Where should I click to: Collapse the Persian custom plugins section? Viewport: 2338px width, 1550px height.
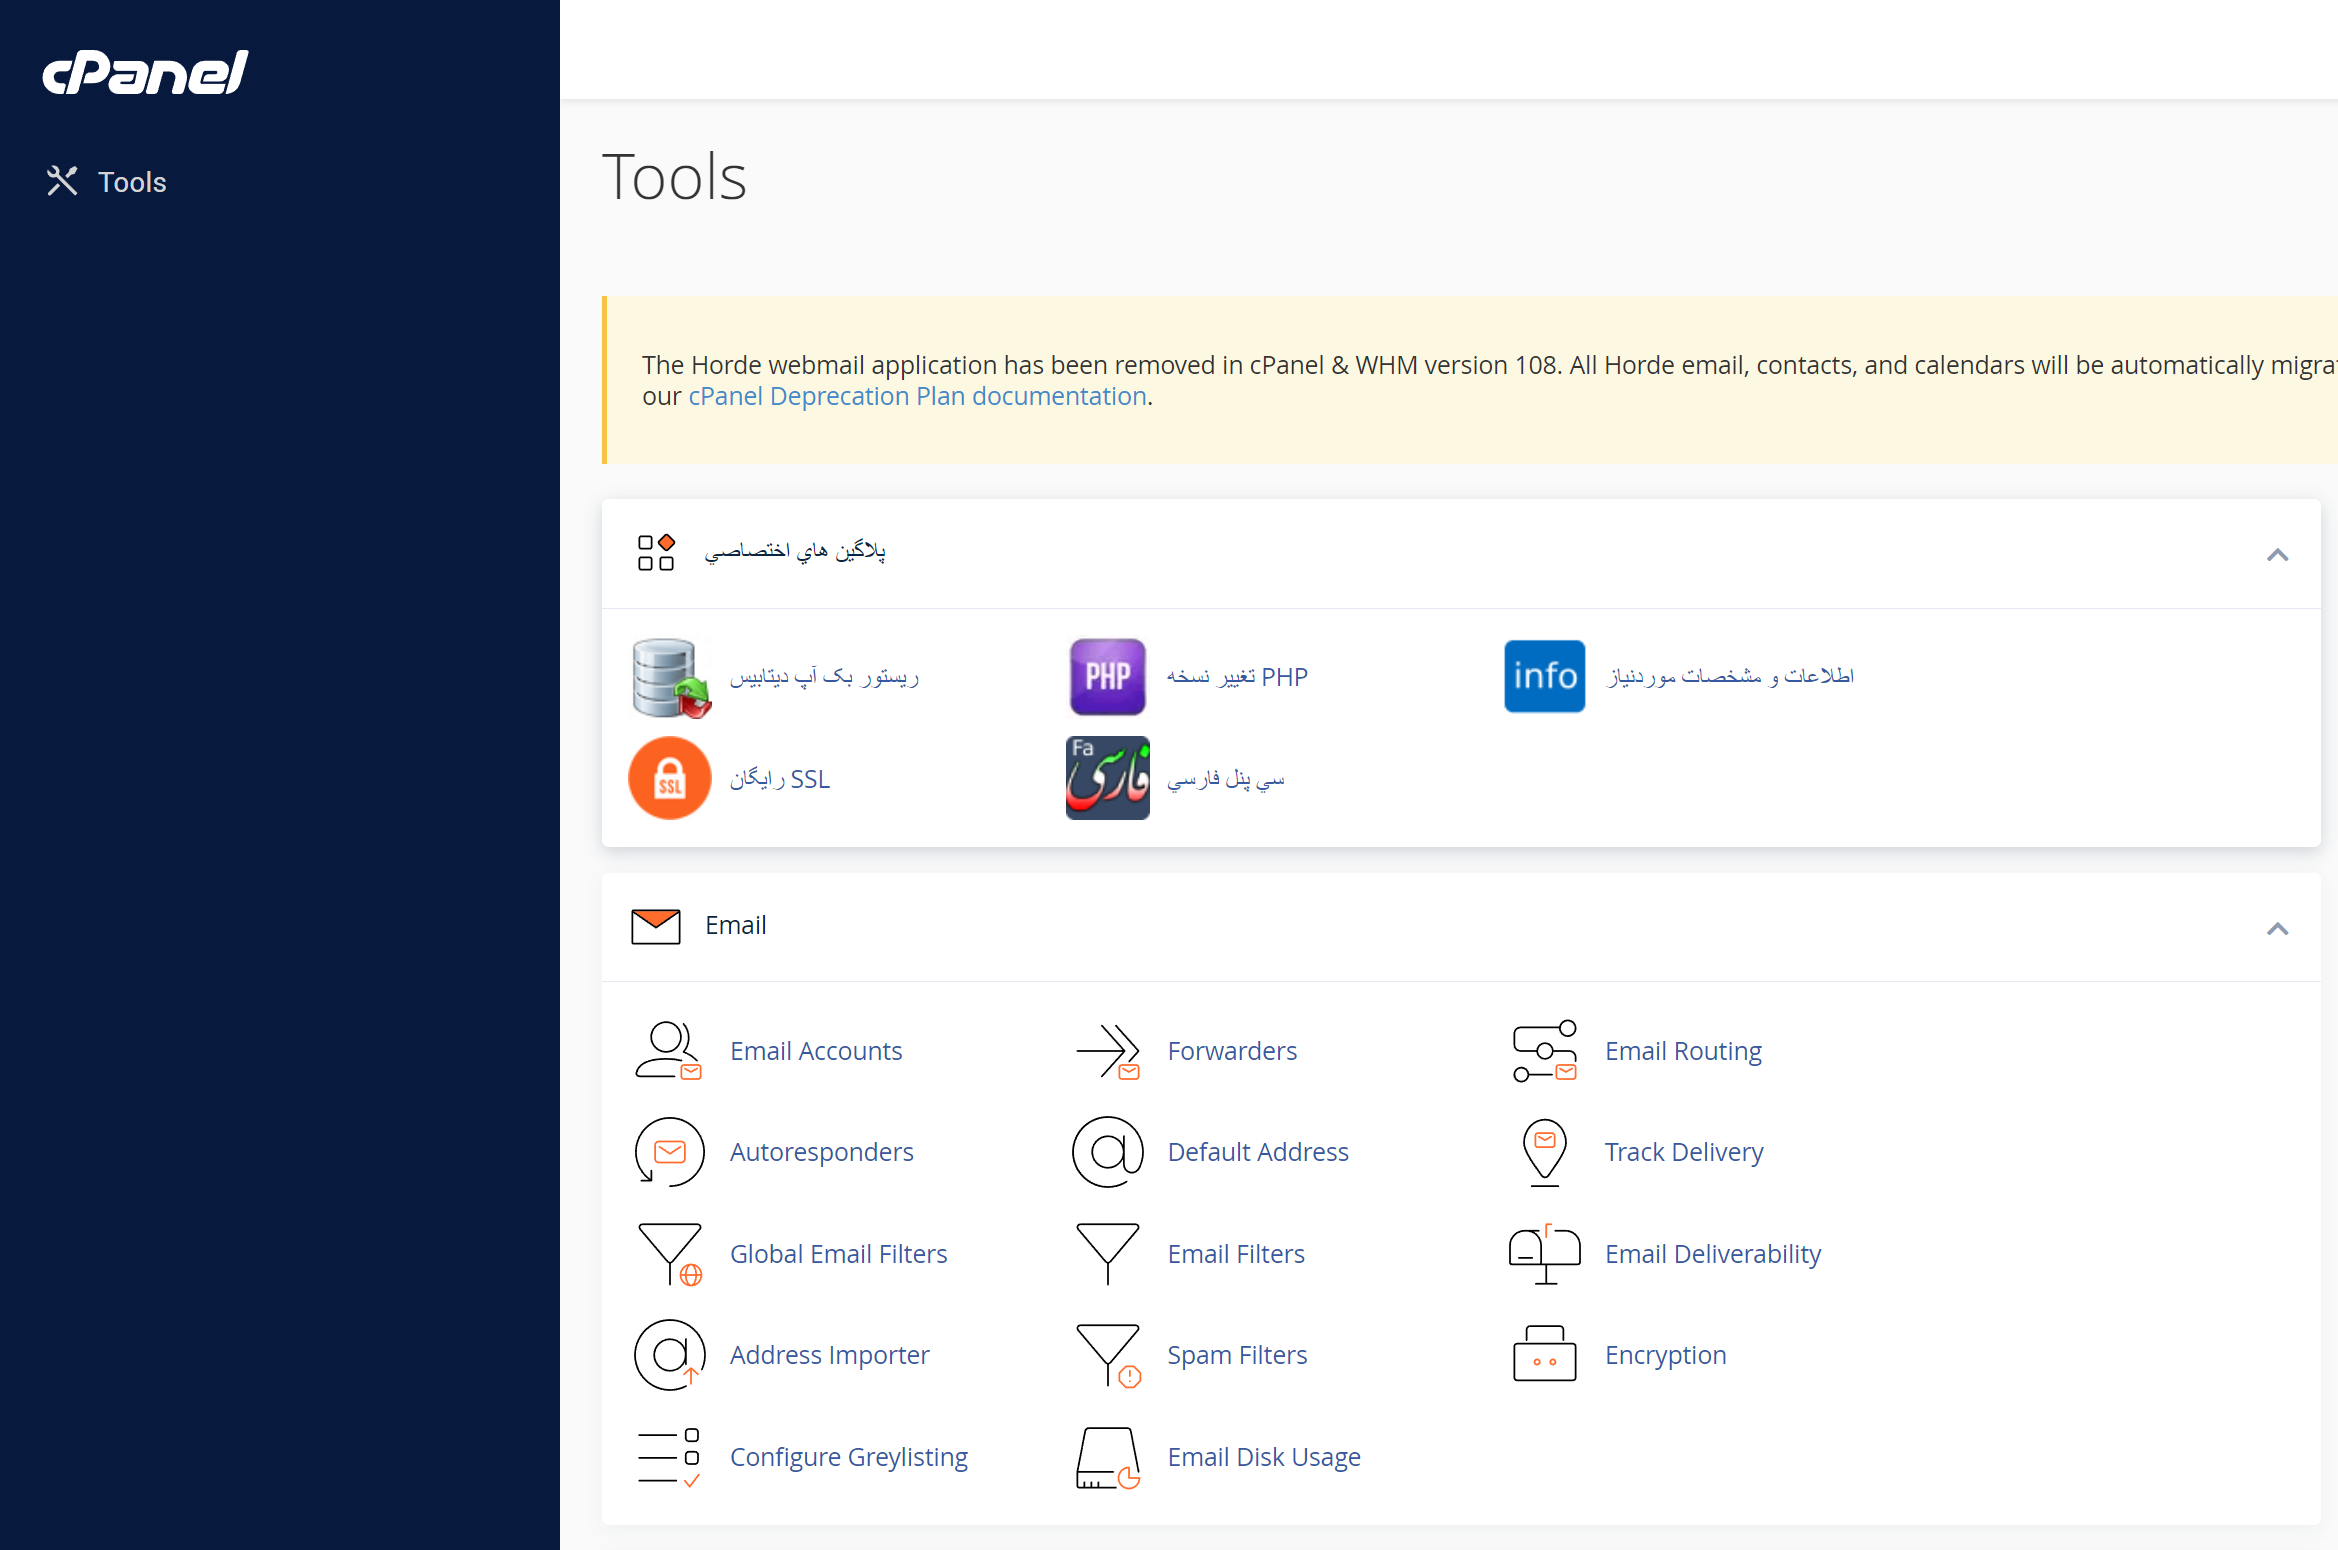[2277, 554]
